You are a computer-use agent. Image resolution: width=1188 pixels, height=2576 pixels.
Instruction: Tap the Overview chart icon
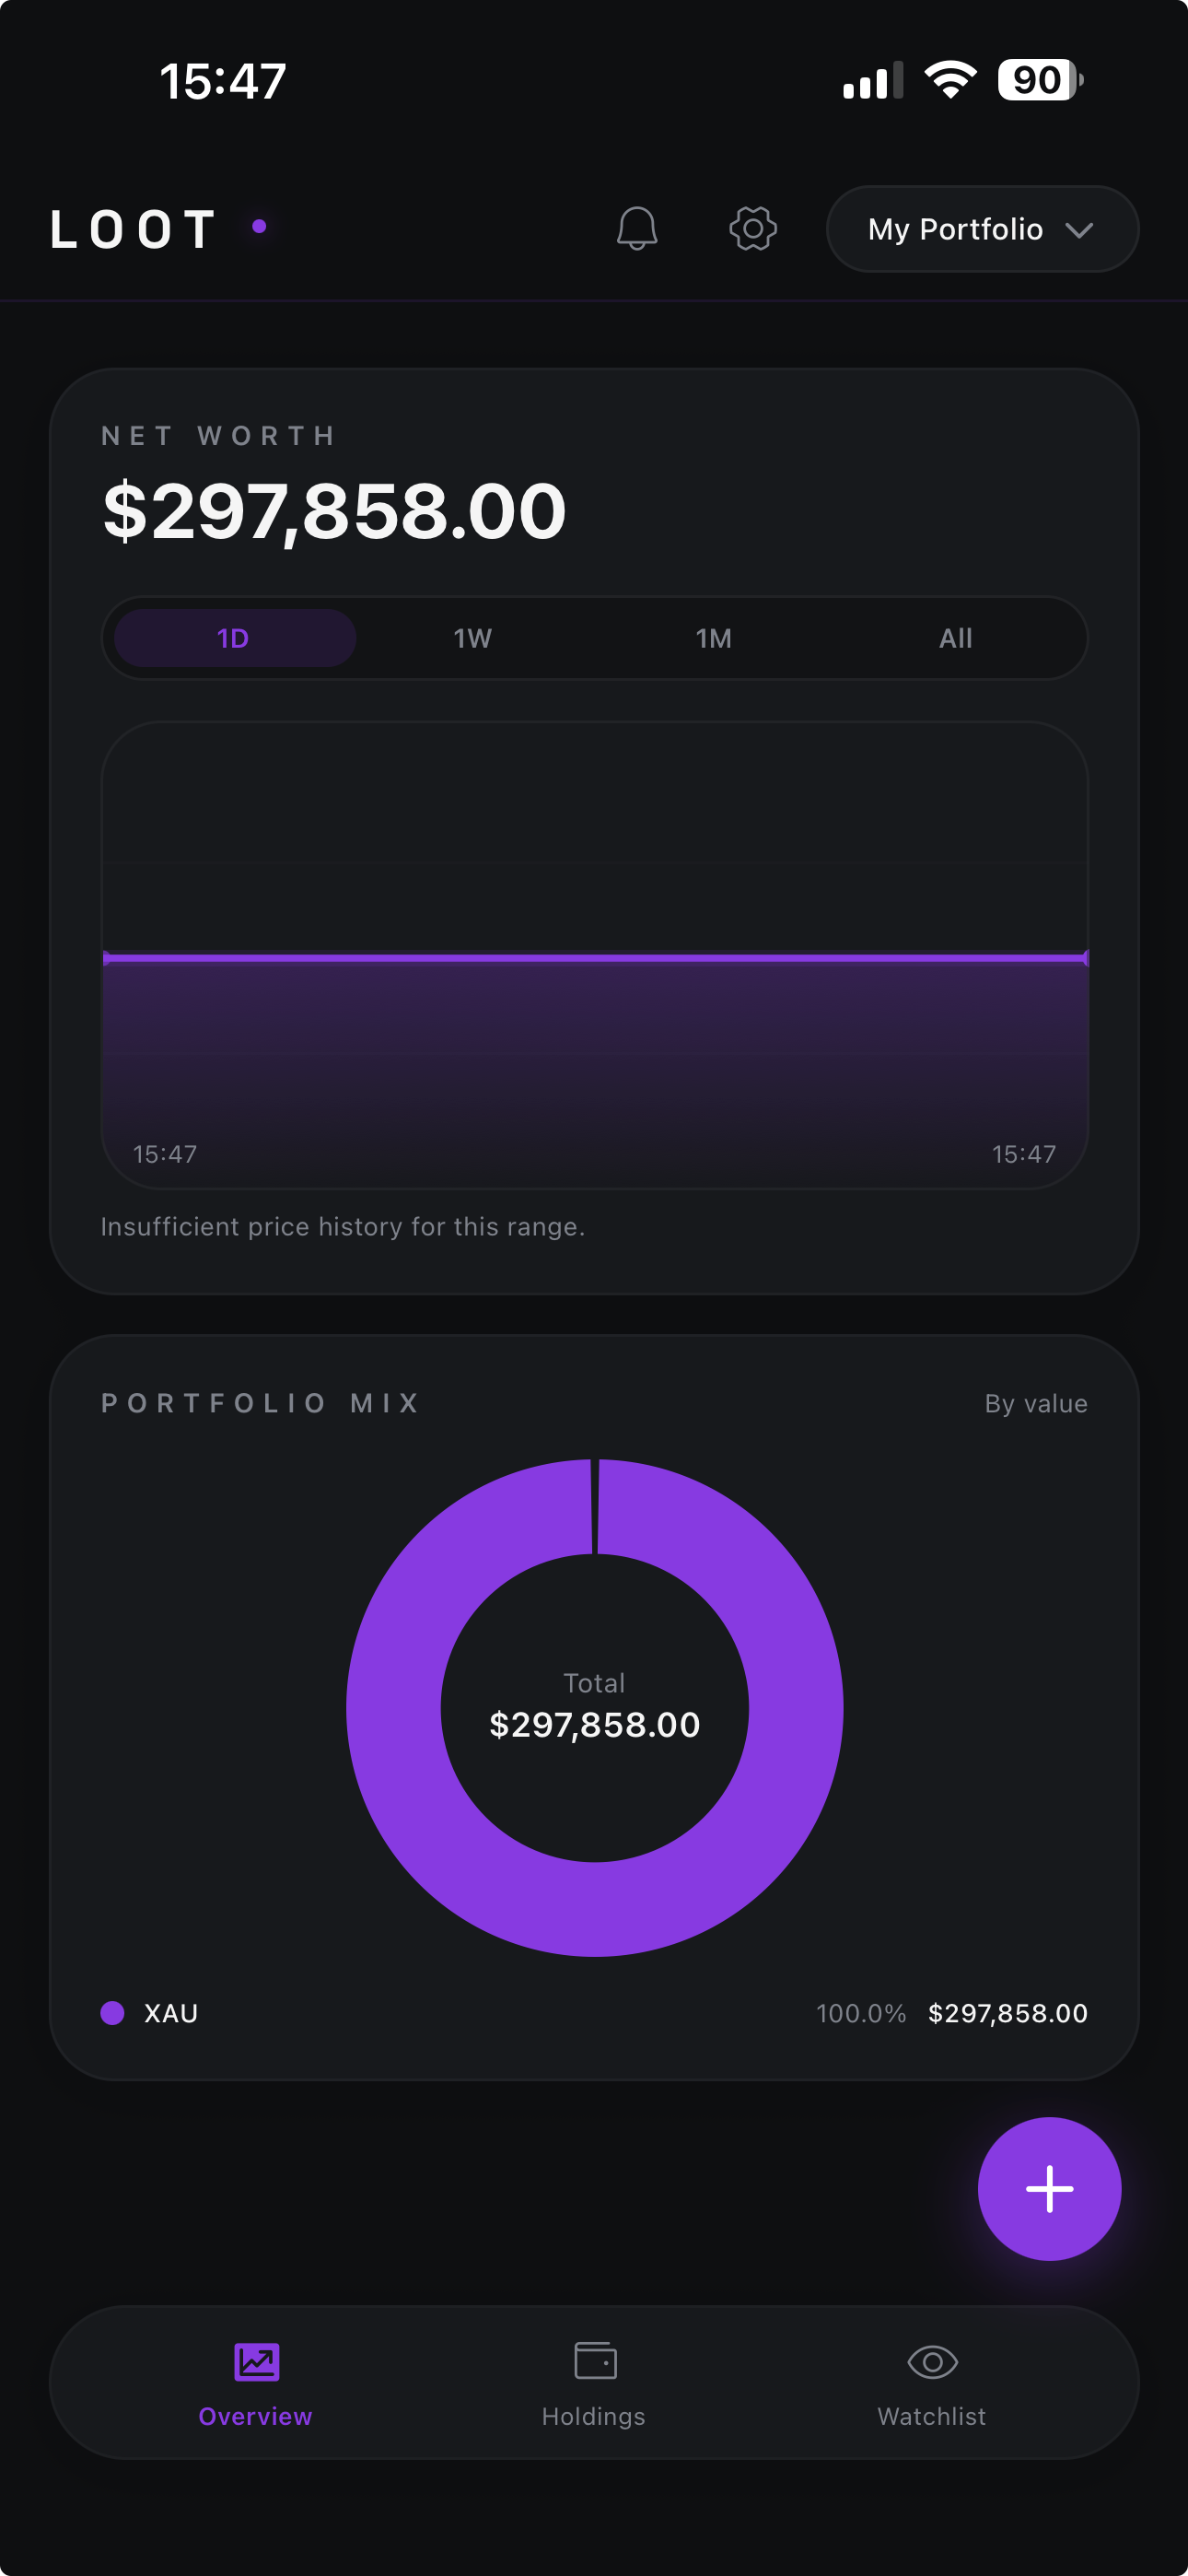(257, 2362)
